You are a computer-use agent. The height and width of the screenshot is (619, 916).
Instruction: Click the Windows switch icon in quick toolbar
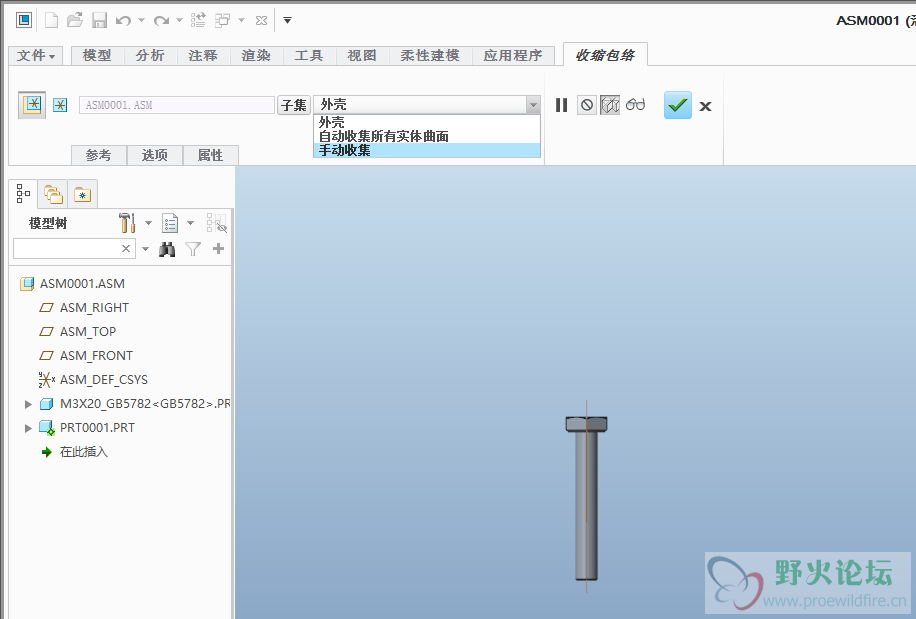pyautogui.click(x=223, y=20)
